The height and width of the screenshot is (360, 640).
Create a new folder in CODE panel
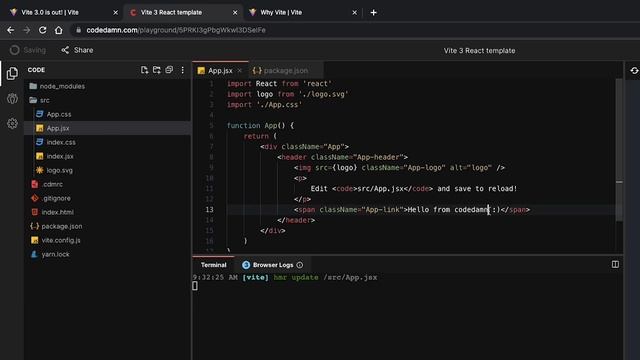157,70
